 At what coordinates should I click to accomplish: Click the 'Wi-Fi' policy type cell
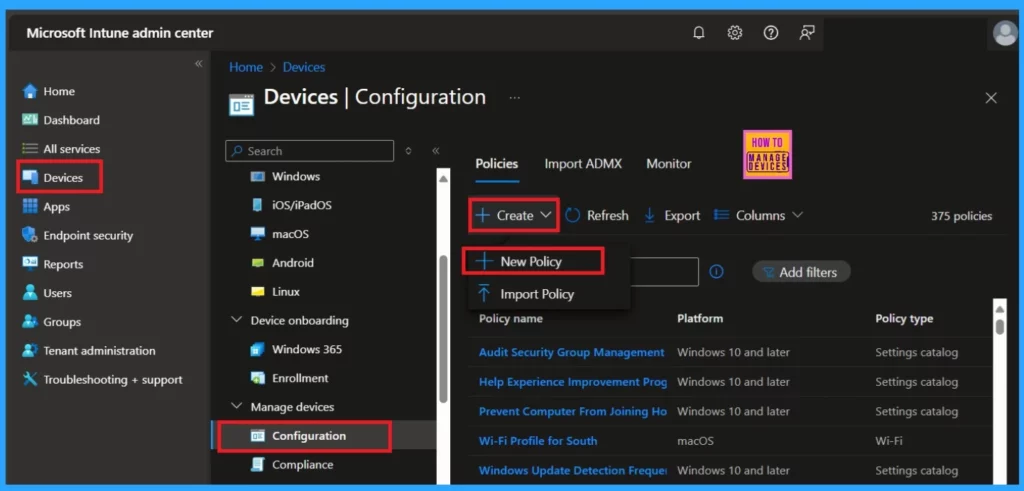(x=889, y=441)
